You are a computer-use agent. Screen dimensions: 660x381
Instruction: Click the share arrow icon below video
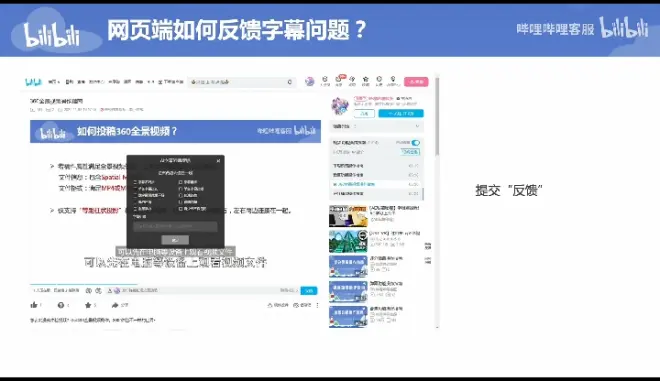pyautogui.click(x=115, y=305)
